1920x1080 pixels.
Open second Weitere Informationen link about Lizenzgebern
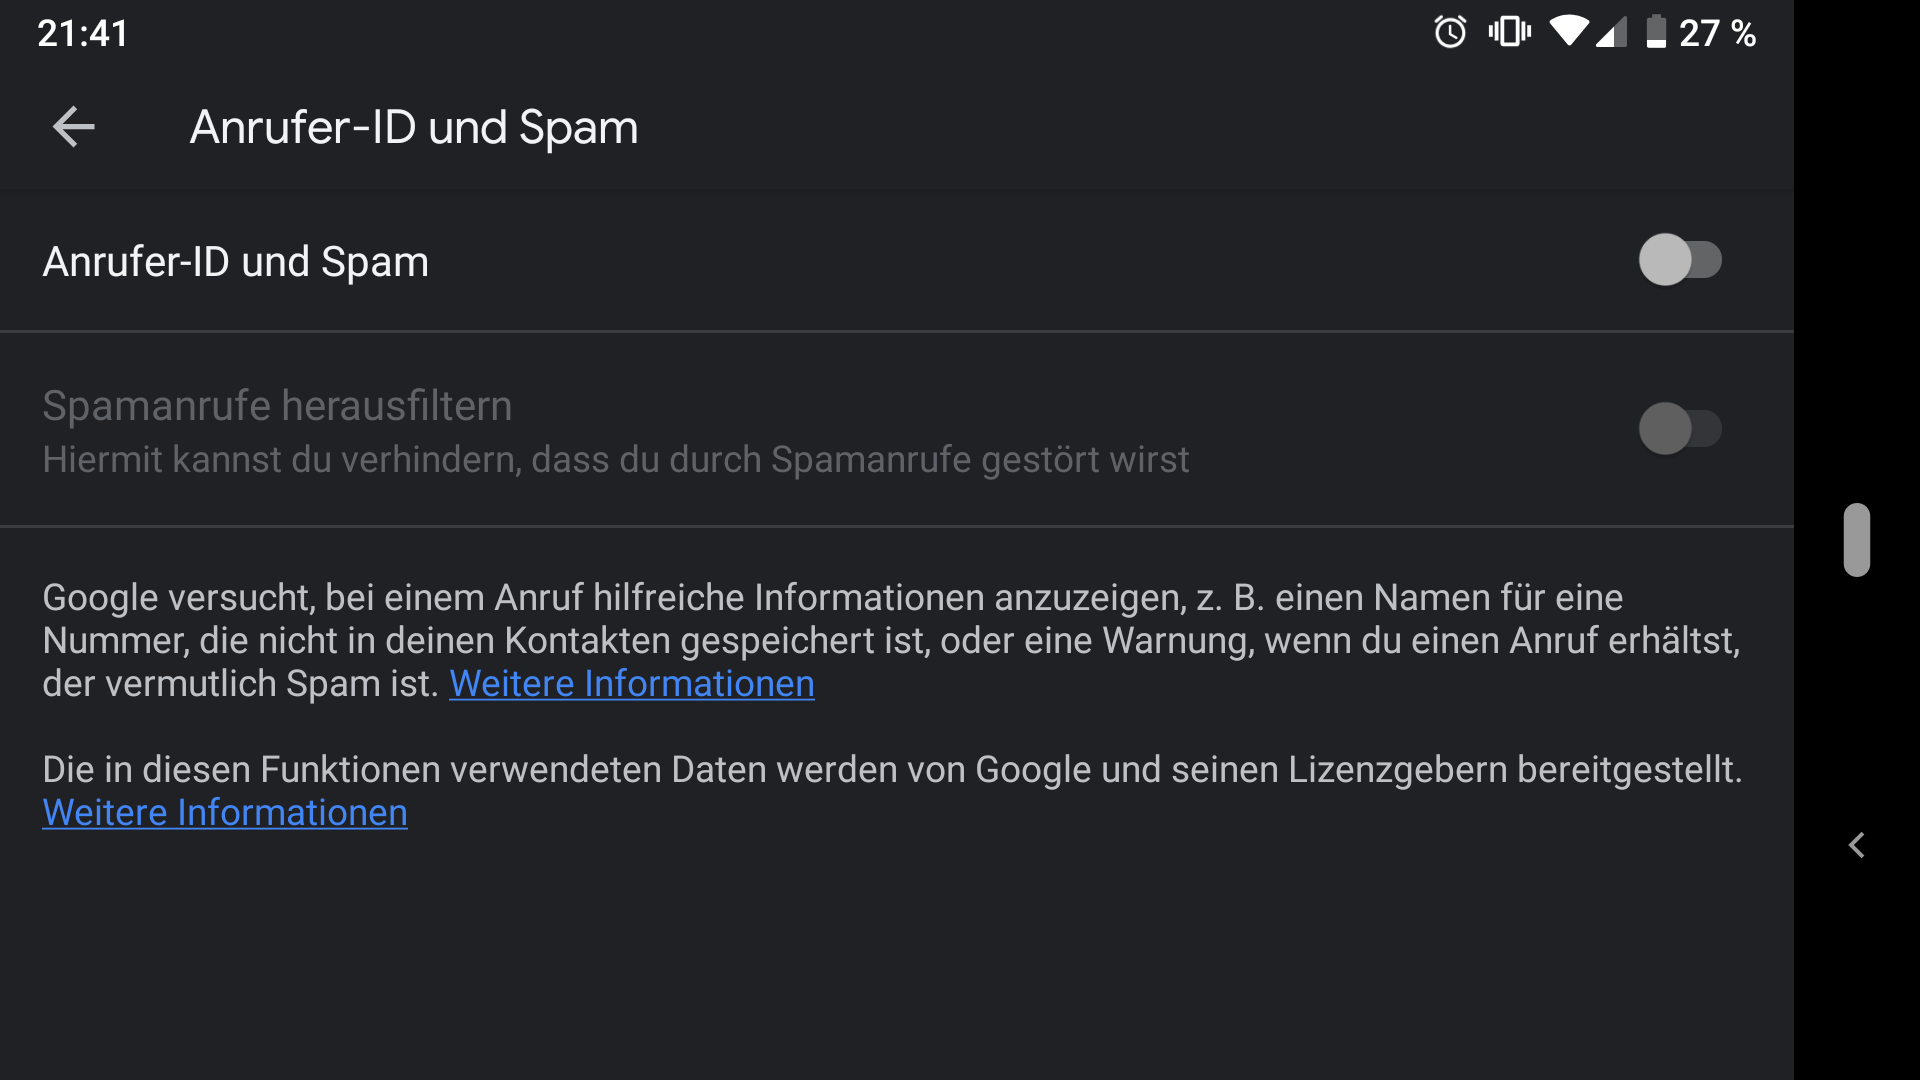[x=225, y=813]
